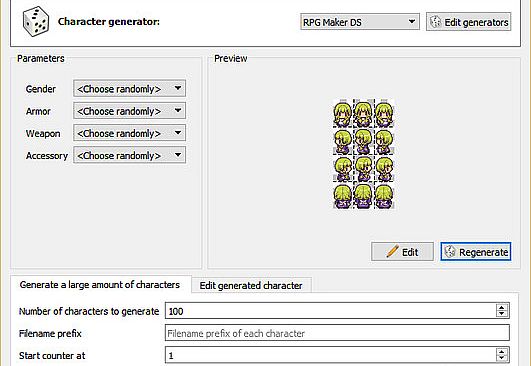Click the Gender label
Viewport: 531px width, 366px height.
41,89
